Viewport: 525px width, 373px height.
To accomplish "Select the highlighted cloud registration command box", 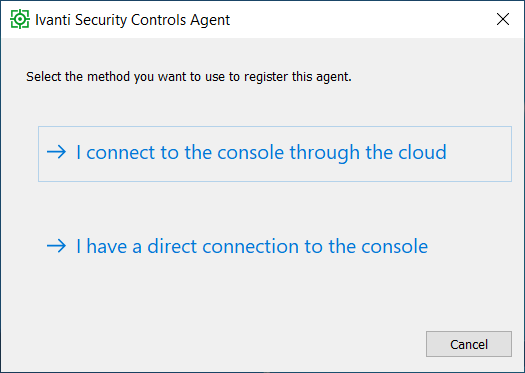I will pos(275,154).
